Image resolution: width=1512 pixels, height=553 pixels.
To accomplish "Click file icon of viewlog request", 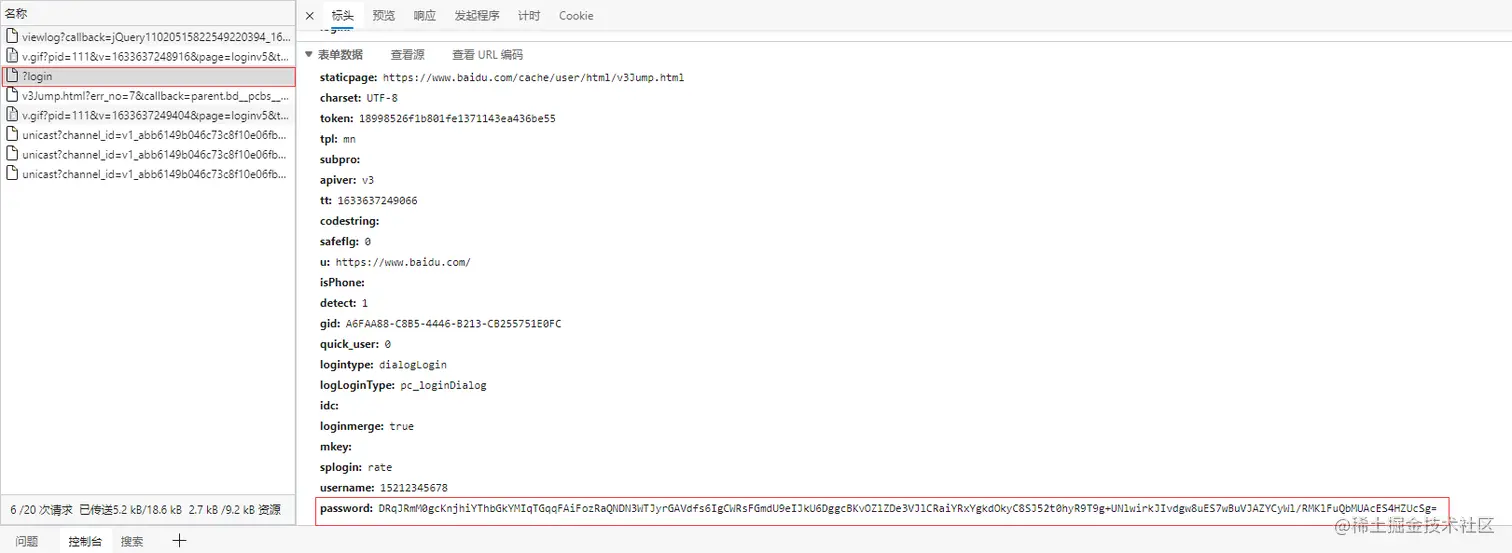I will (12, 37).
